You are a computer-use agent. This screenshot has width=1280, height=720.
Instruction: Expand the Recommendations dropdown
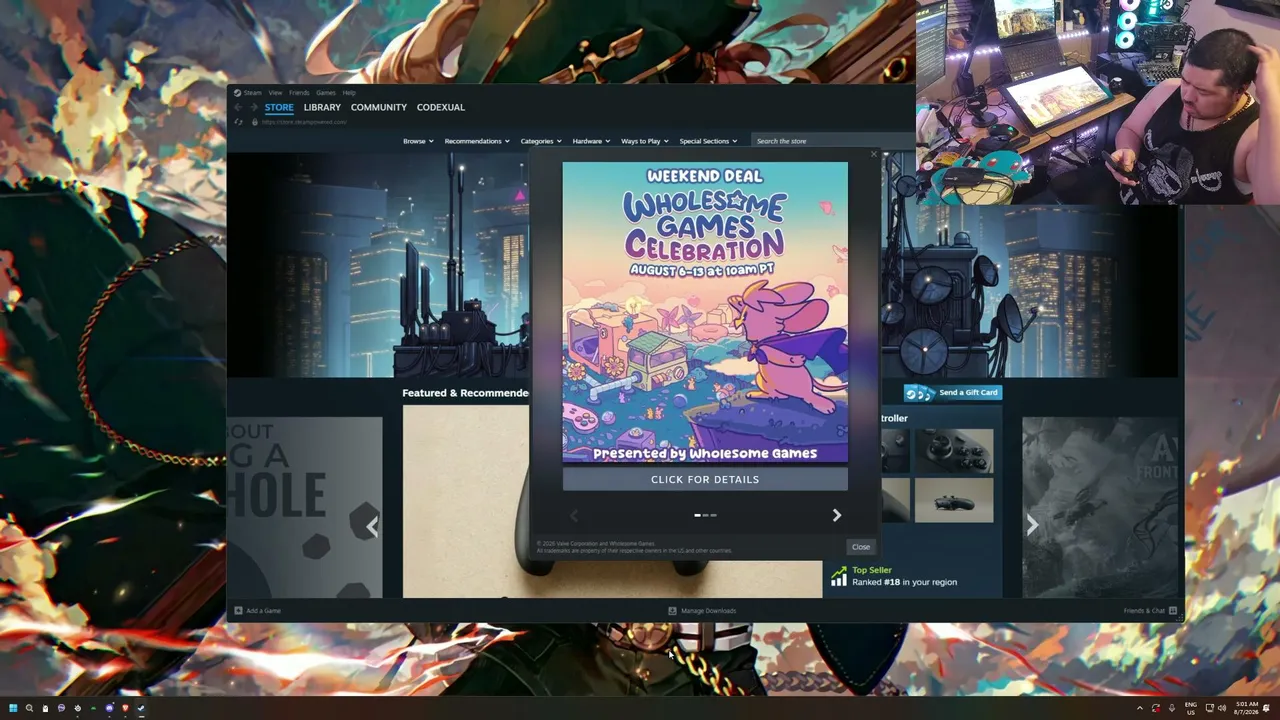point(477,141)
